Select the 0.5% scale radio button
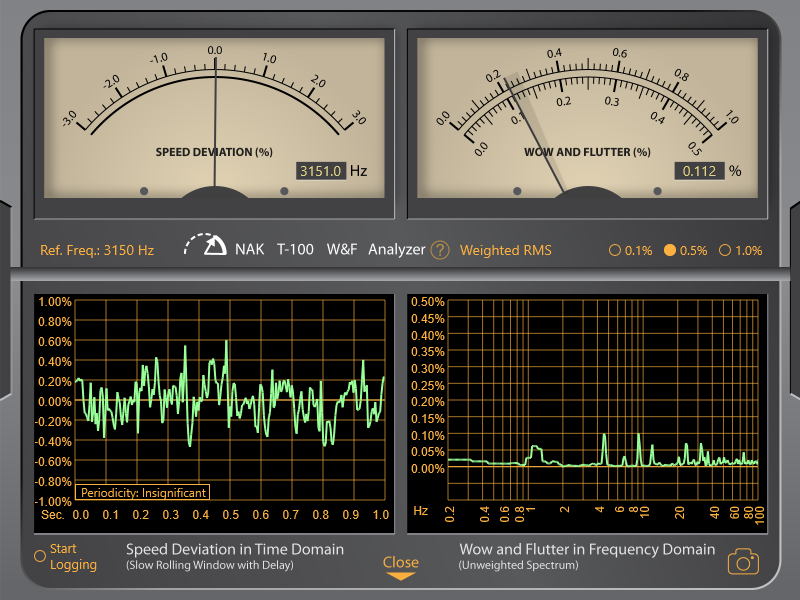Image resolution: width=800 pixels, height=600 pixels. pyautogui.click(x=670, y=251)
